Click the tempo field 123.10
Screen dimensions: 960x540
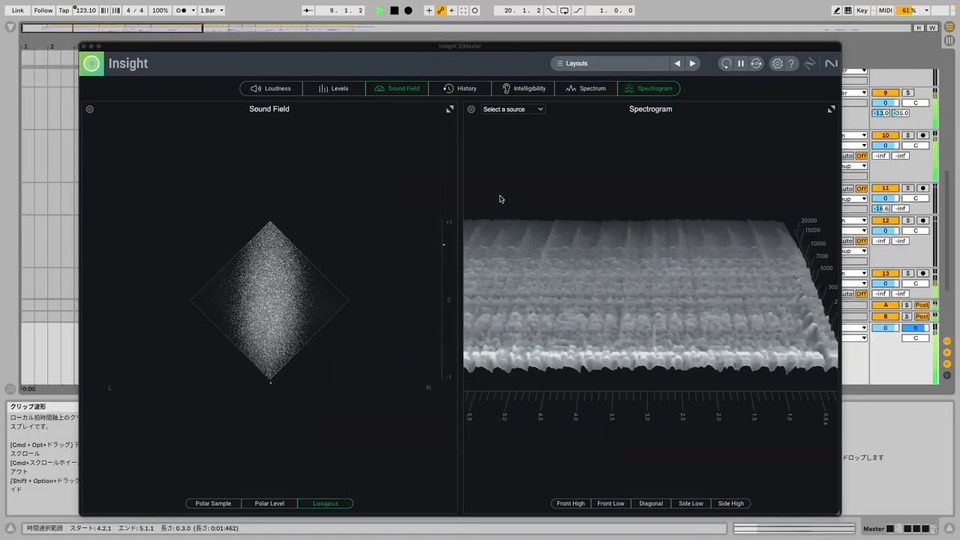pyautogui.click(x=86, y=10)
